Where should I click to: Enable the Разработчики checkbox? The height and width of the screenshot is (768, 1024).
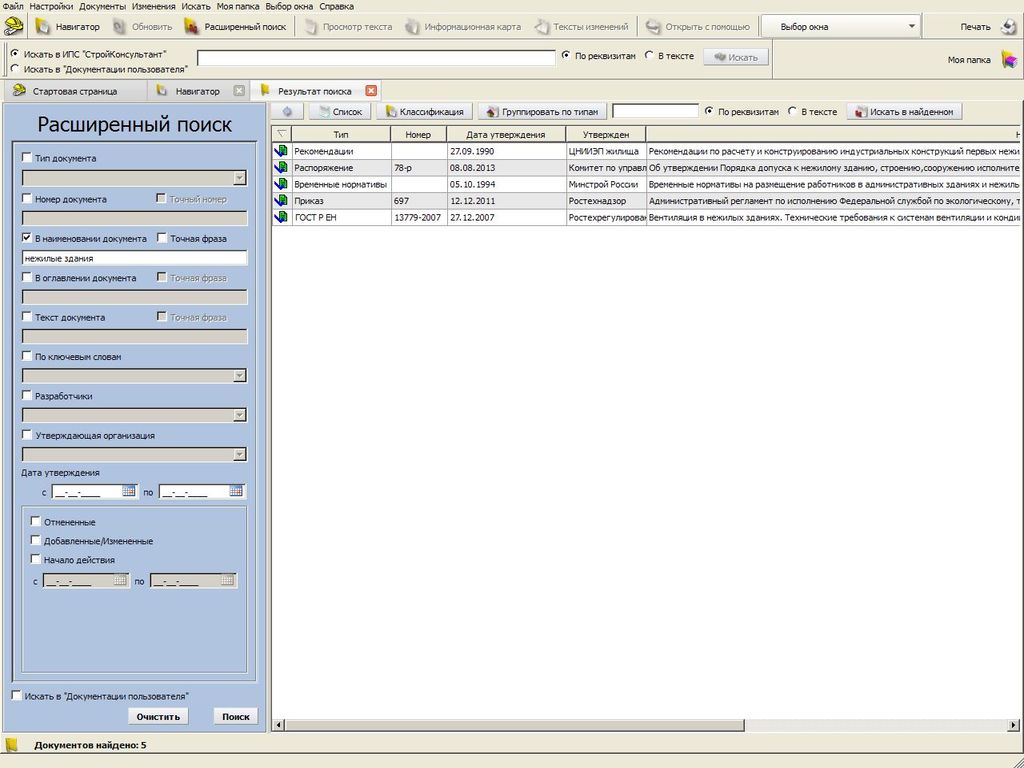27,395
